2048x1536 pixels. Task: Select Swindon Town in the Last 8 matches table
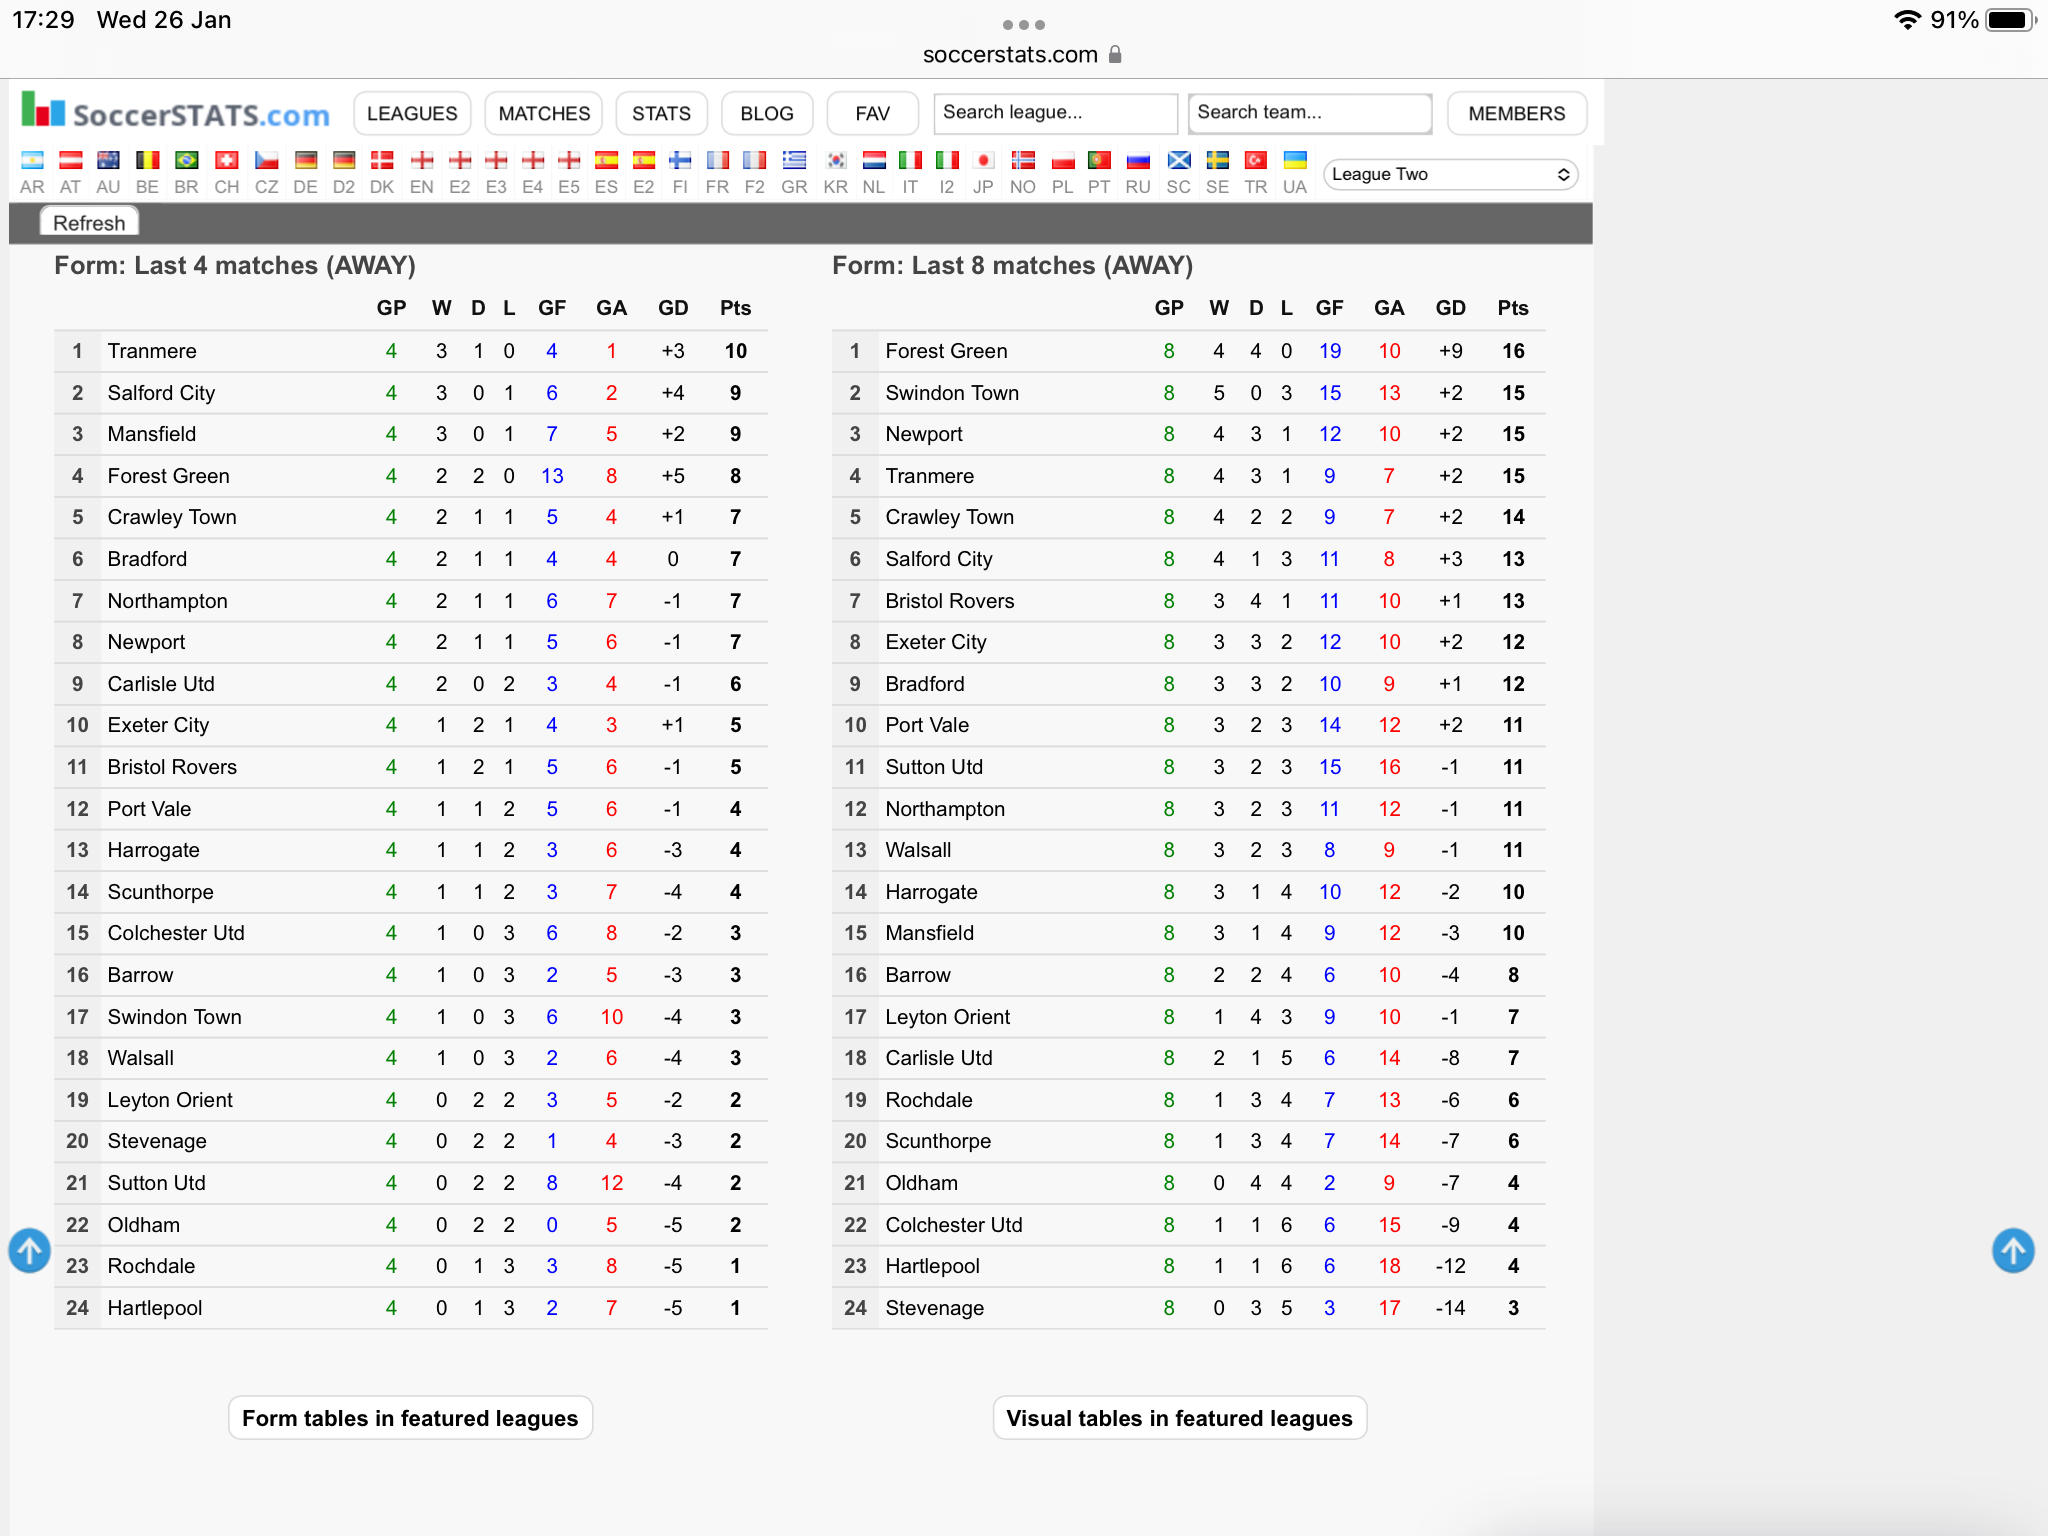(952, 393)
